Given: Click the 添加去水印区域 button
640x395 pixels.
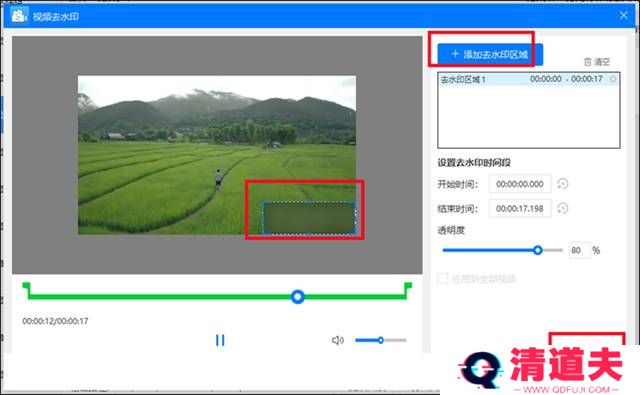Looking at the screenshot, I should [490, 54].
